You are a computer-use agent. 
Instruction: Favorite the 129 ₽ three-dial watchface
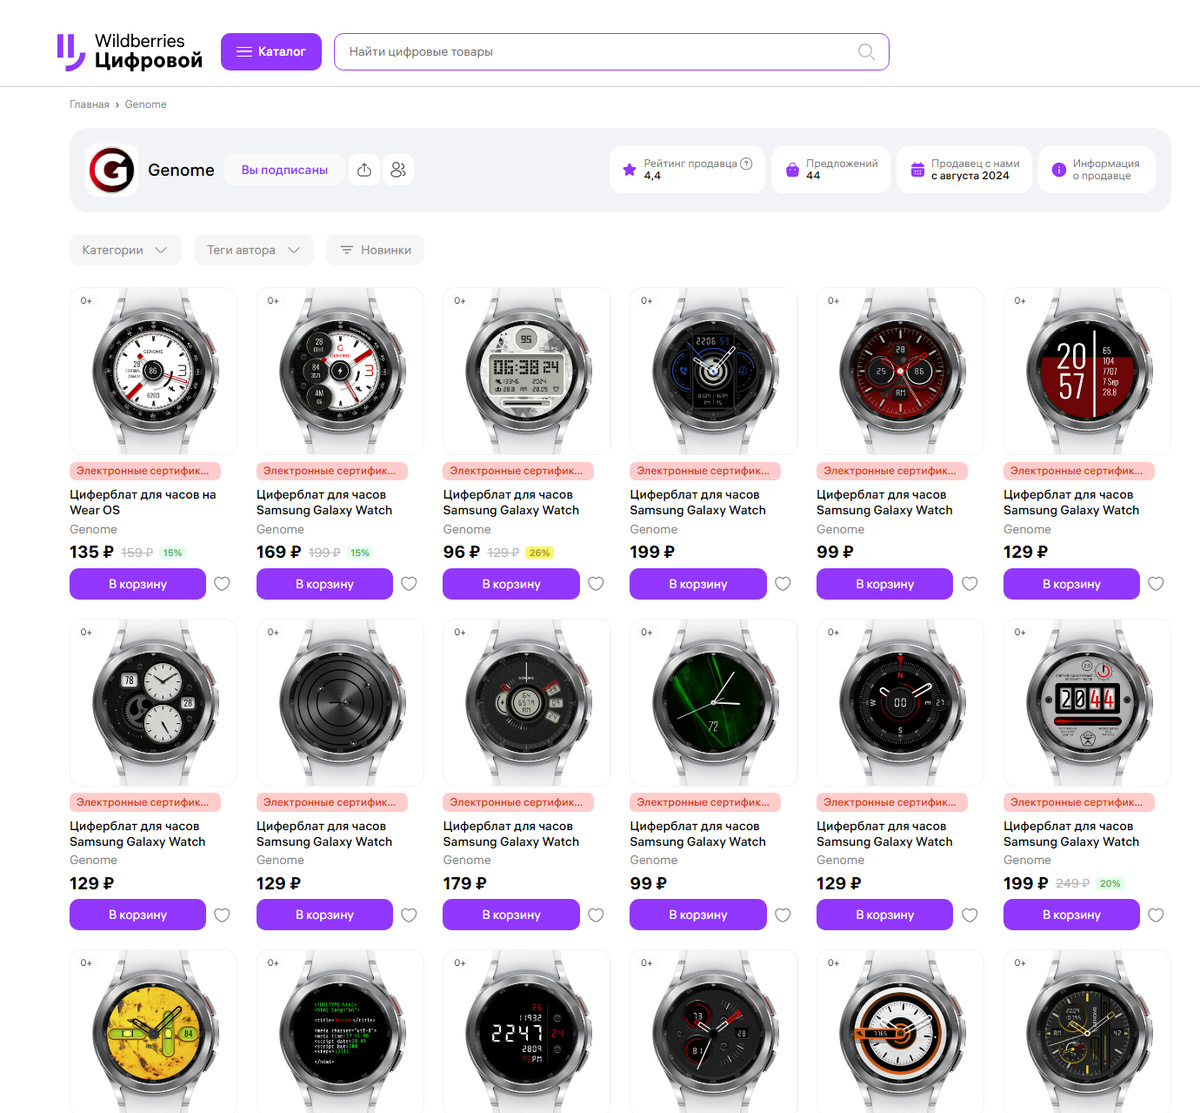coord(222,915)
